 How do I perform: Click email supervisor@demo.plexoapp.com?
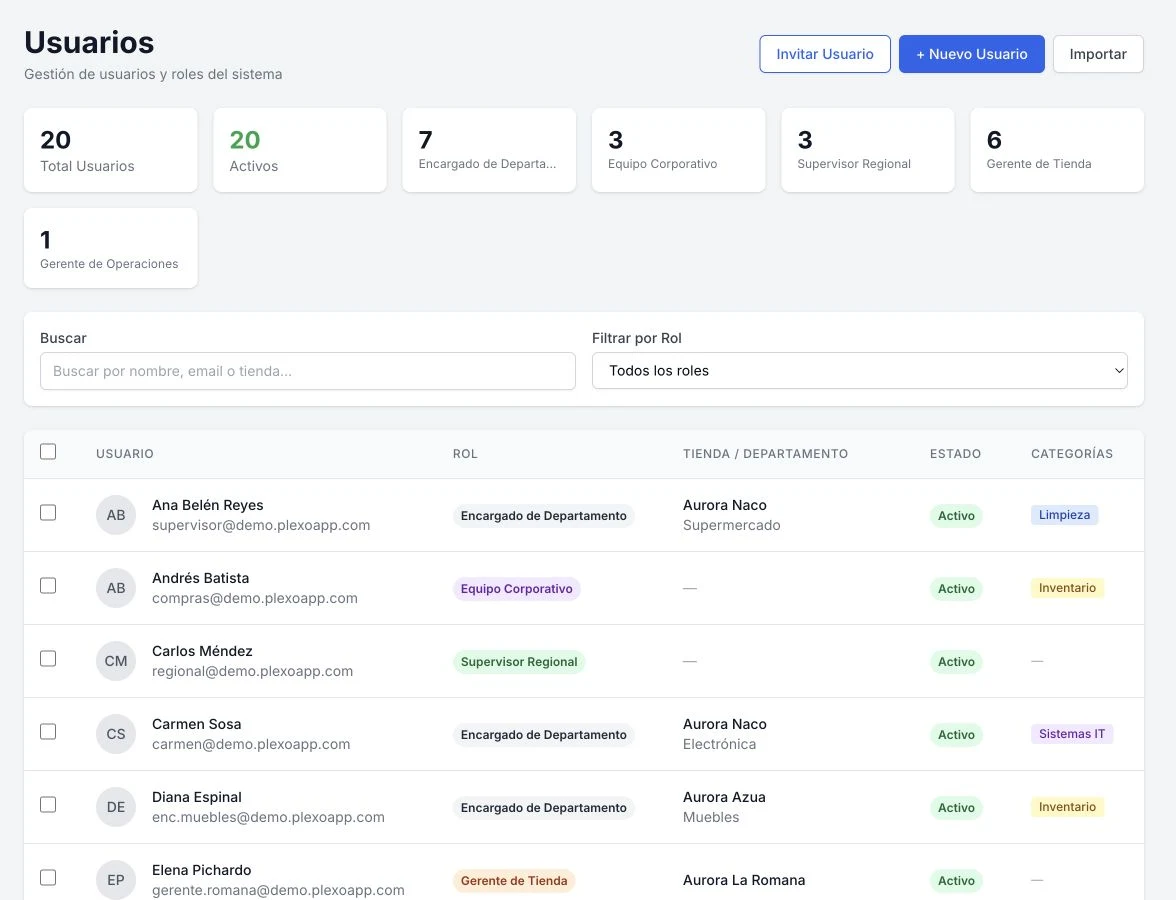click(x=261, y=526)
